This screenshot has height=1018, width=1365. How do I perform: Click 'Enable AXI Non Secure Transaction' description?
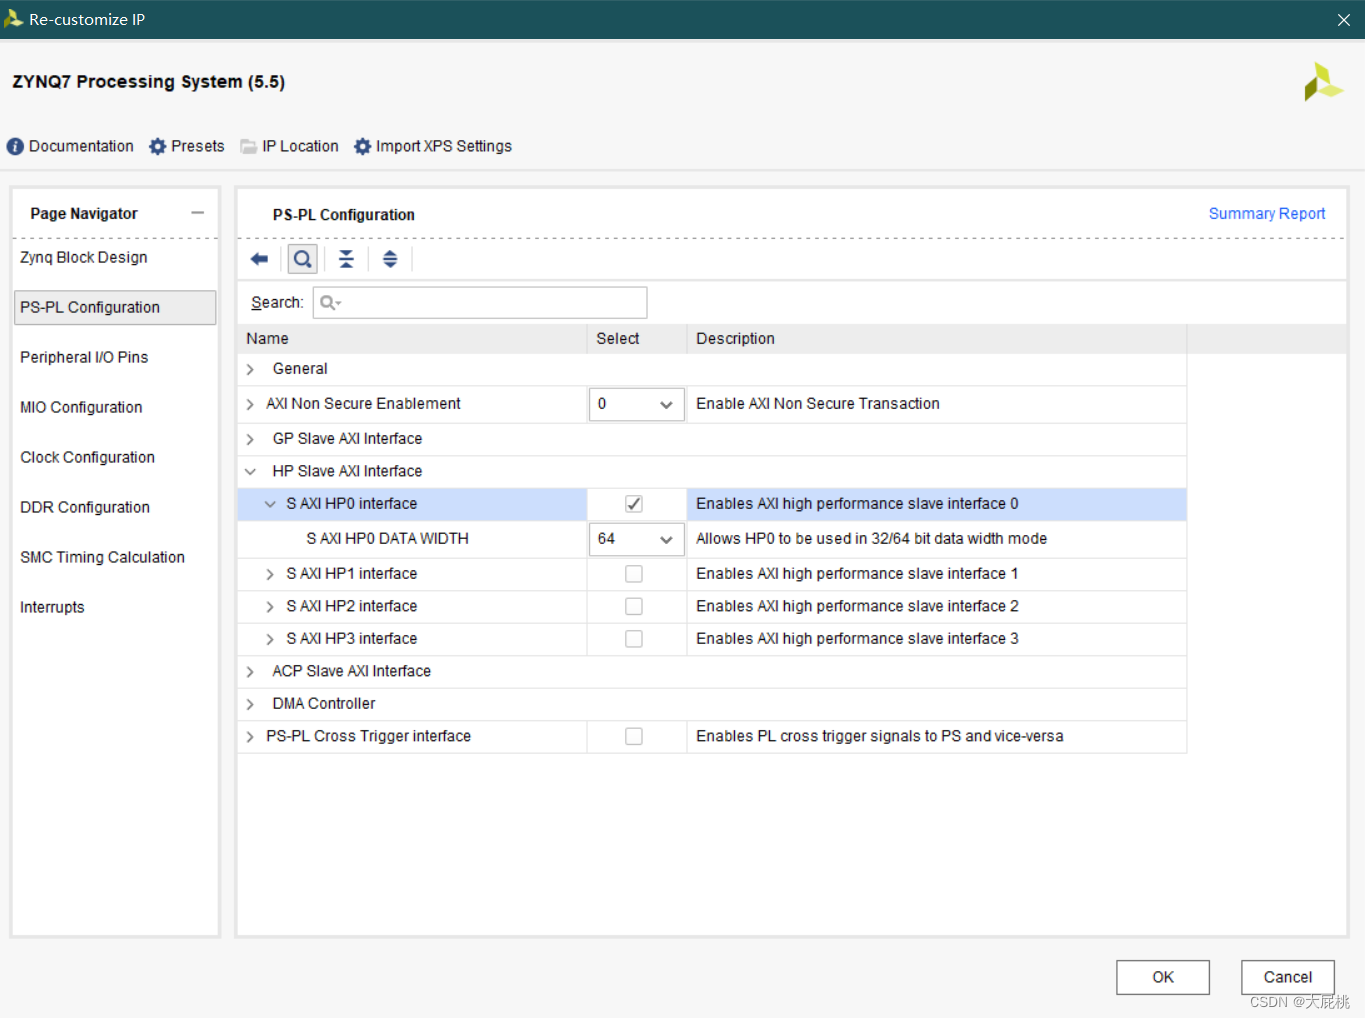click(818, 404)
